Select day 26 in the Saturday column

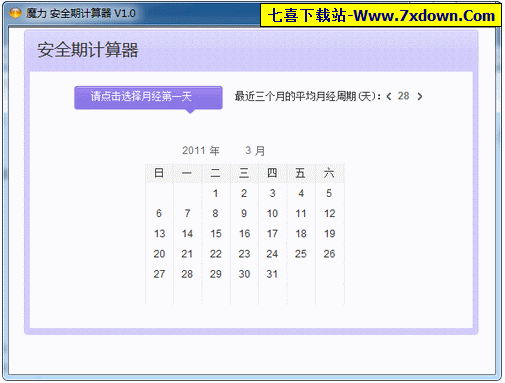tap(329, 254)
